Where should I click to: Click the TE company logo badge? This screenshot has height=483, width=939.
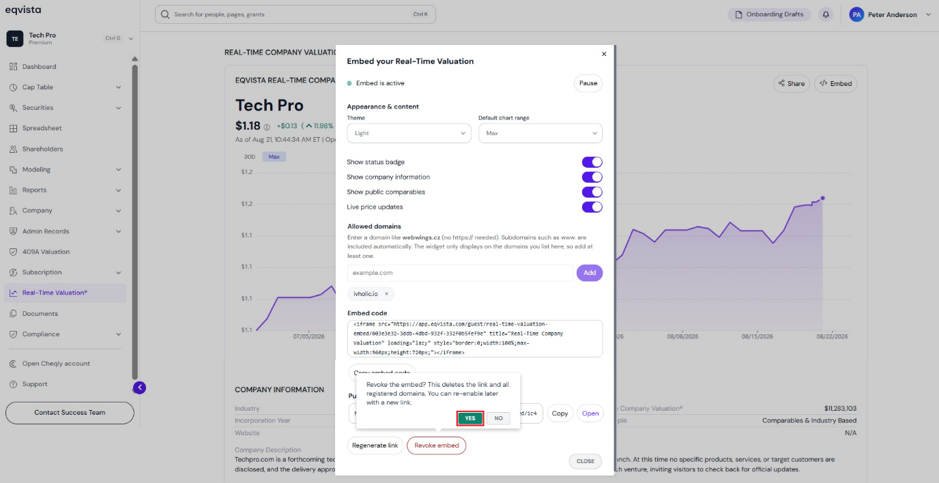tap(14, 38)
